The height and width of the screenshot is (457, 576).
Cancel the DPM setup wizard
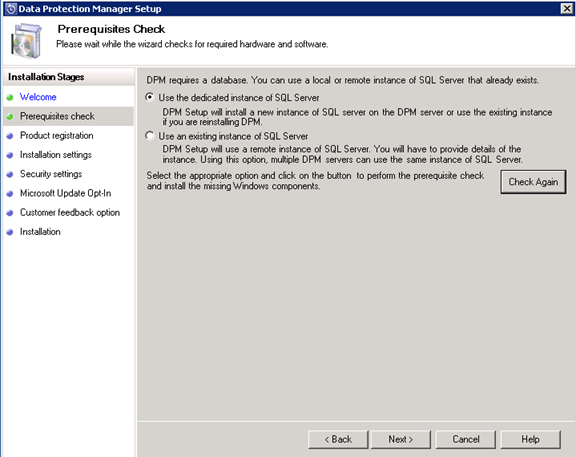[466, 439]
